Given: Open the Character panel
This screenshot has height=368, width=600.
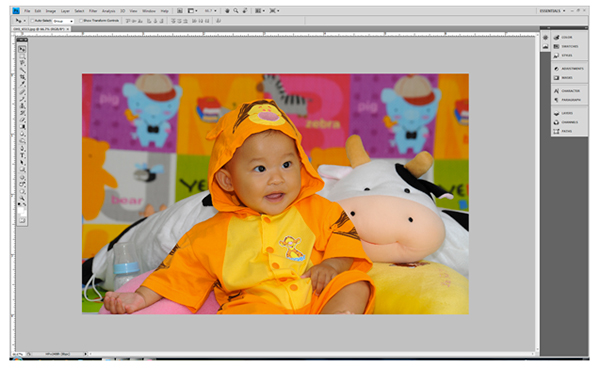Looking at the screenshot, I should pyautogui.click(x=569, y=91).
